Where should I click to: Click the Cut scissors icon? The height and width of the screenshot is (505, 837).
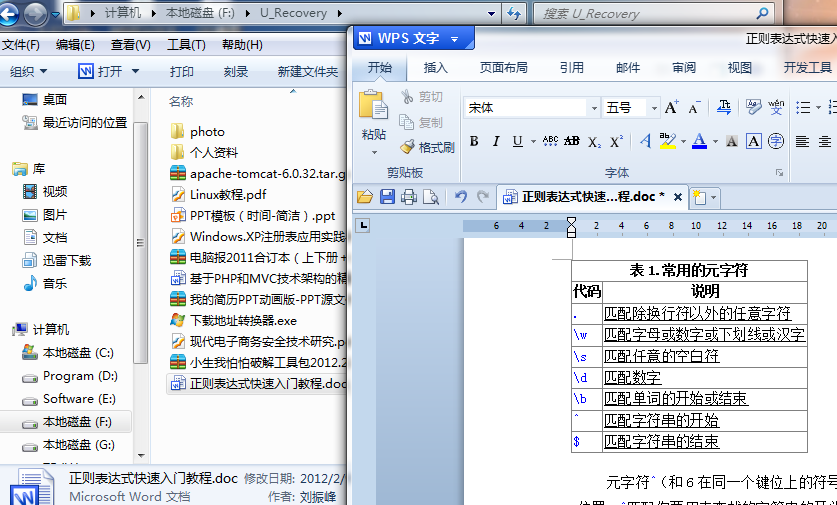[407, 96]
